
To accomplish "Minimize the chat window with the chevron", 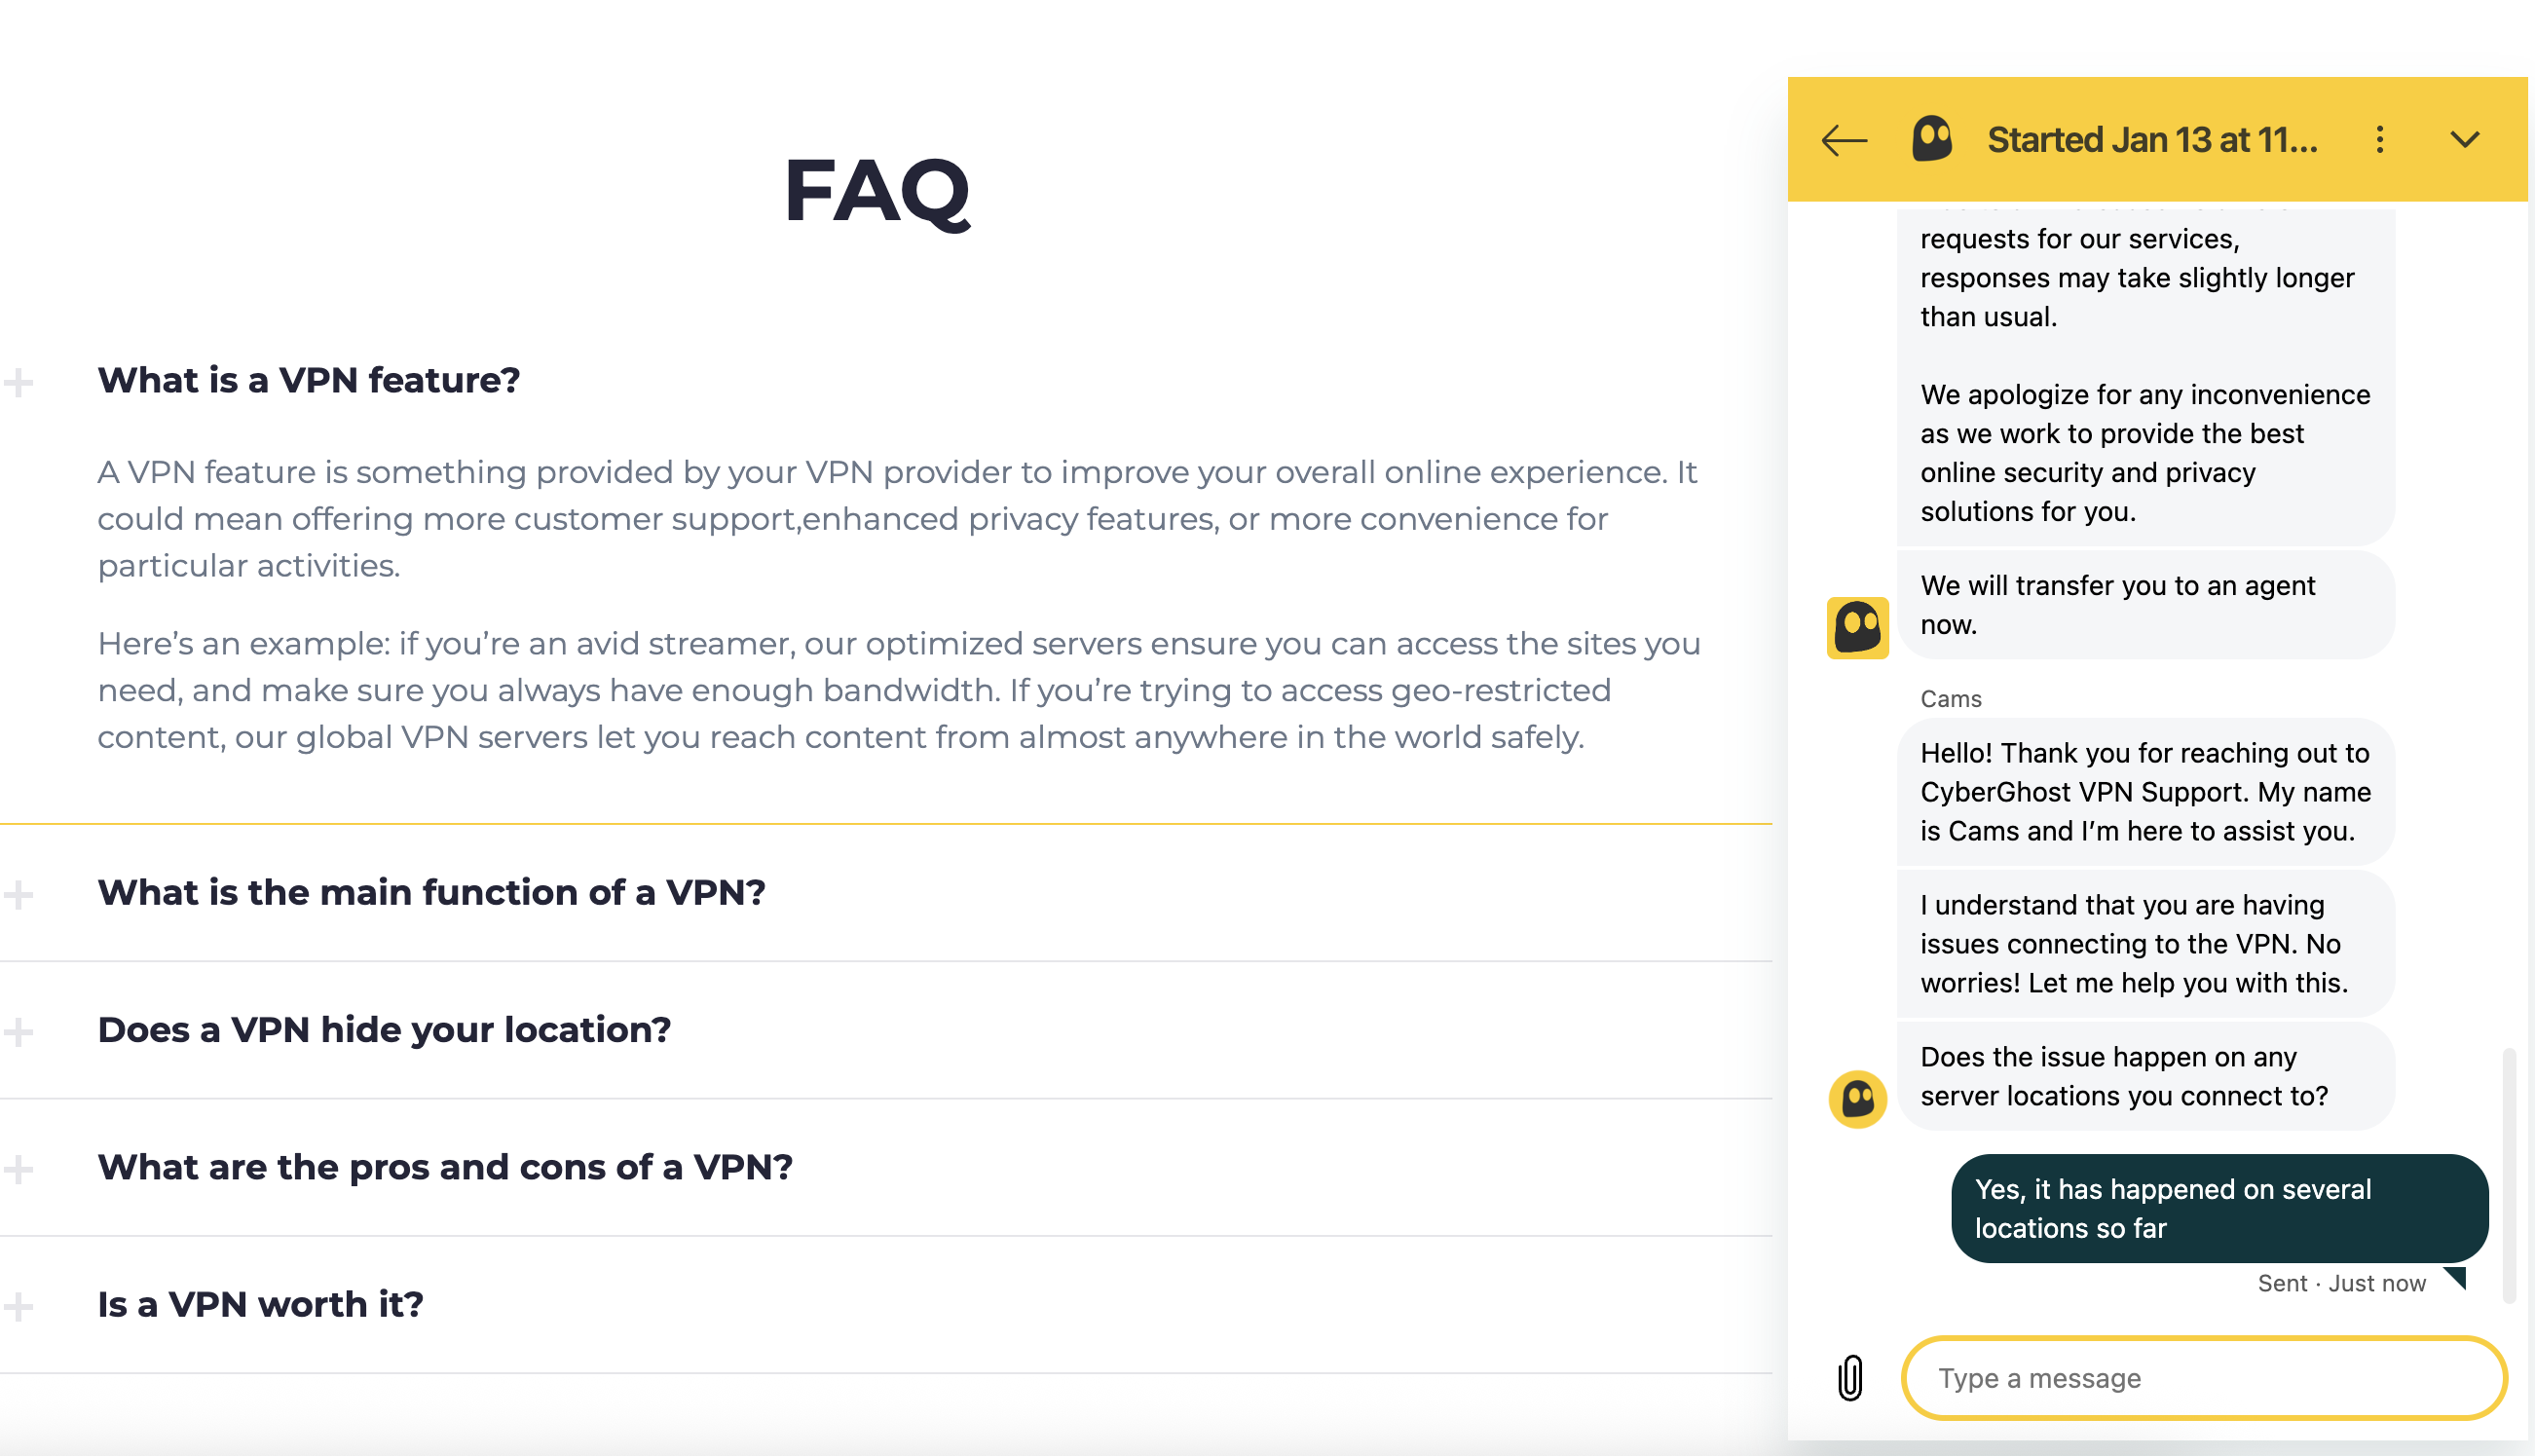I will [x=2464, y=140].
